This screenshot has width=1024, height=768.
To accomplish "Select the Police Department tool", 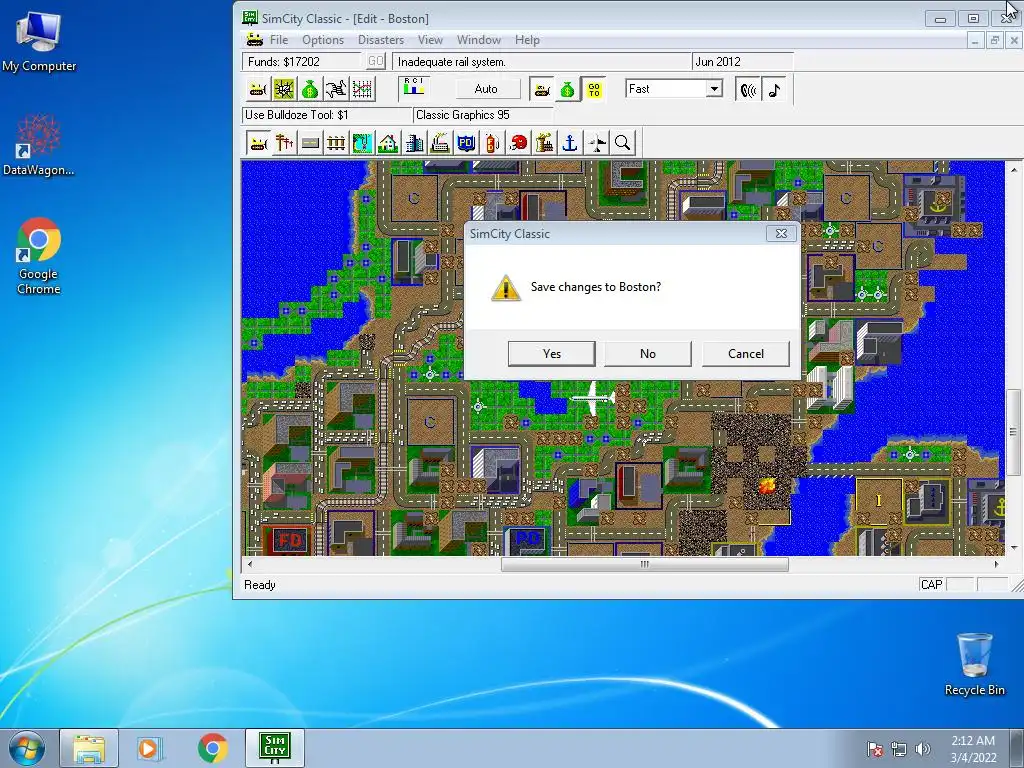I will pos(466,142).
